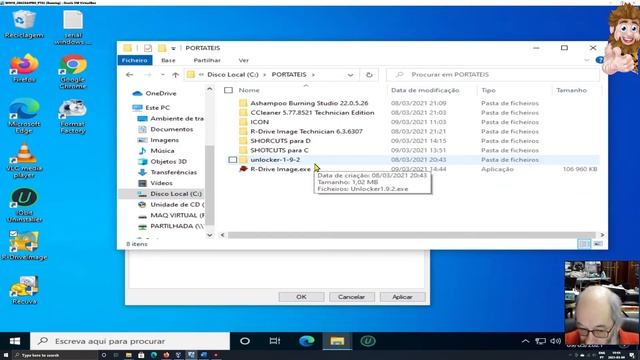Select Ashampoo Burning Studio 22.0.5.26 folder
The width and height of the screenshot is (640, 360).
coord(309,103)
